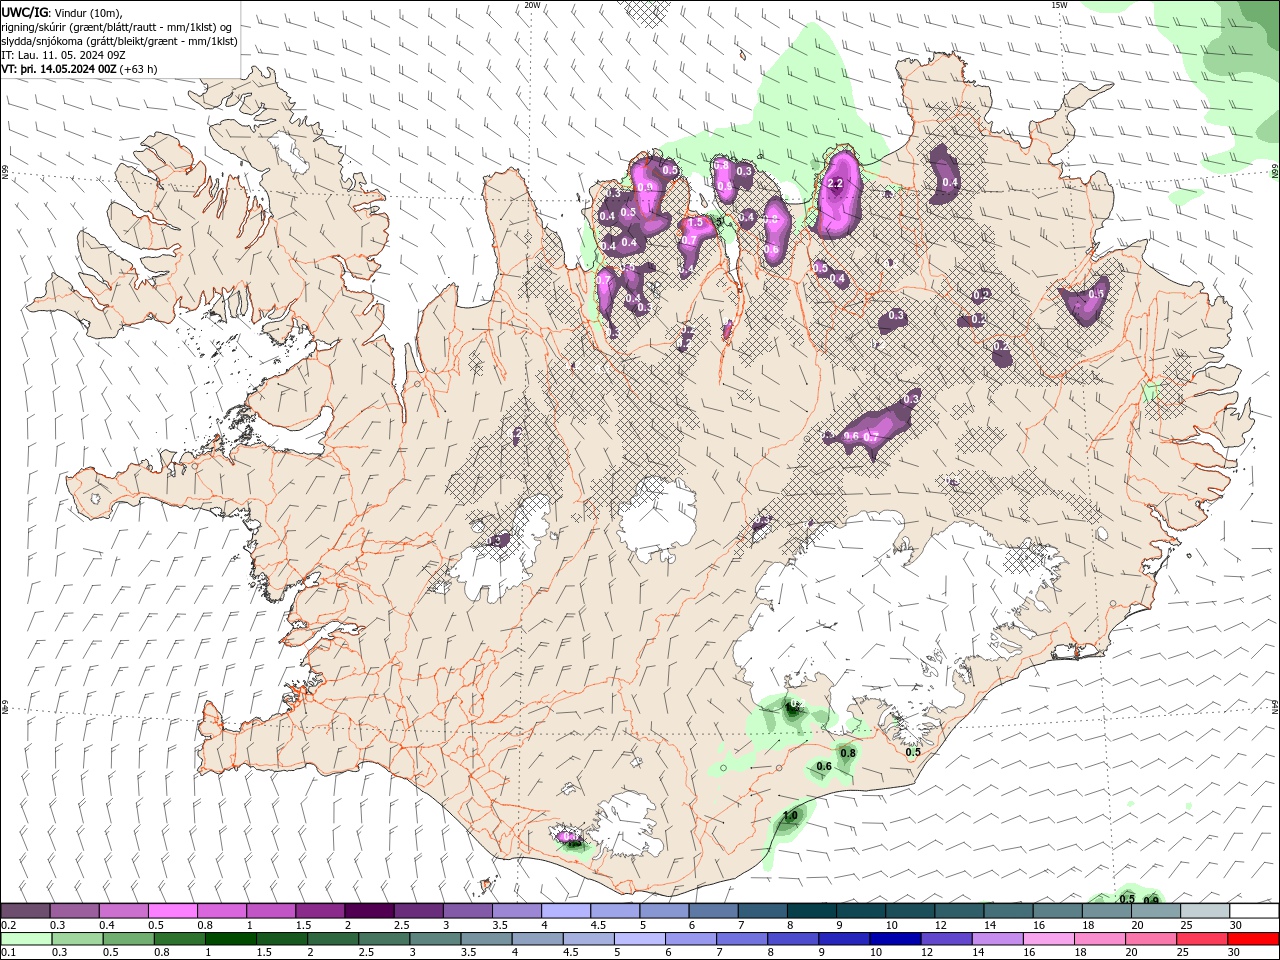Click the bright red 30 swatch in green-row legend
The height and width of the screenshot is (960, 1280).
[x=1254, y=939]
